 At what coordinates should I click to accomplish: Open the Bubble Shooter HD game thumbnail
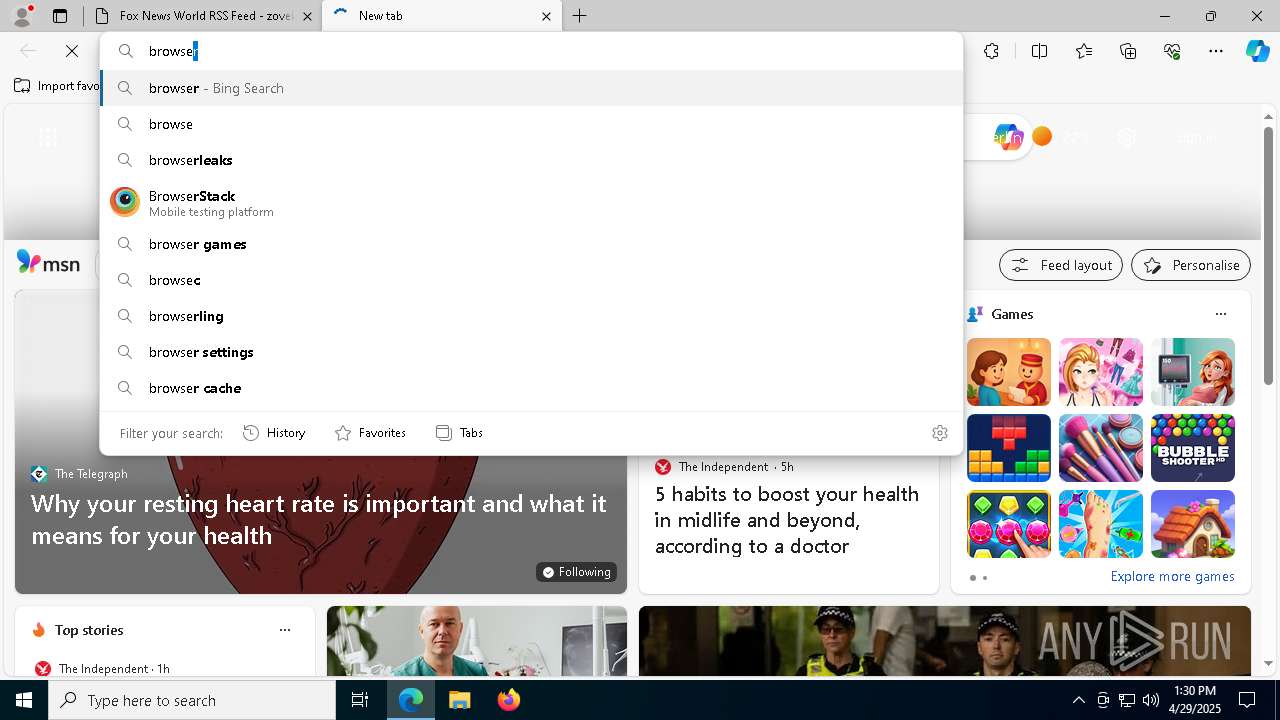tap(1193, 448)
